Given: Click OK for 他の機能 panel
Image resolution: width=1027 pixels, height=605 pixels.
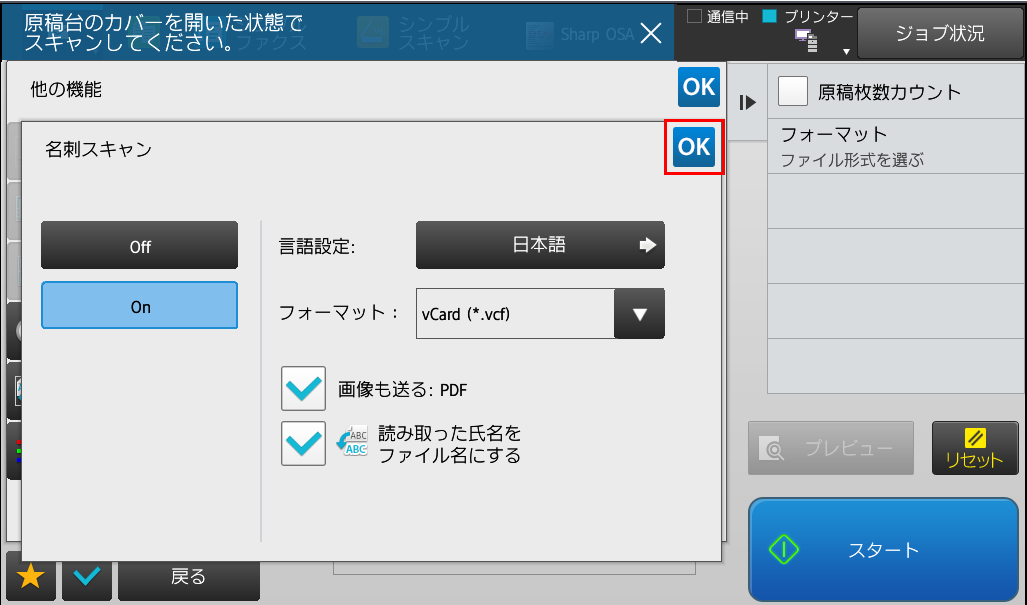Looking at the screenshot, I should [x=699, y=86].
